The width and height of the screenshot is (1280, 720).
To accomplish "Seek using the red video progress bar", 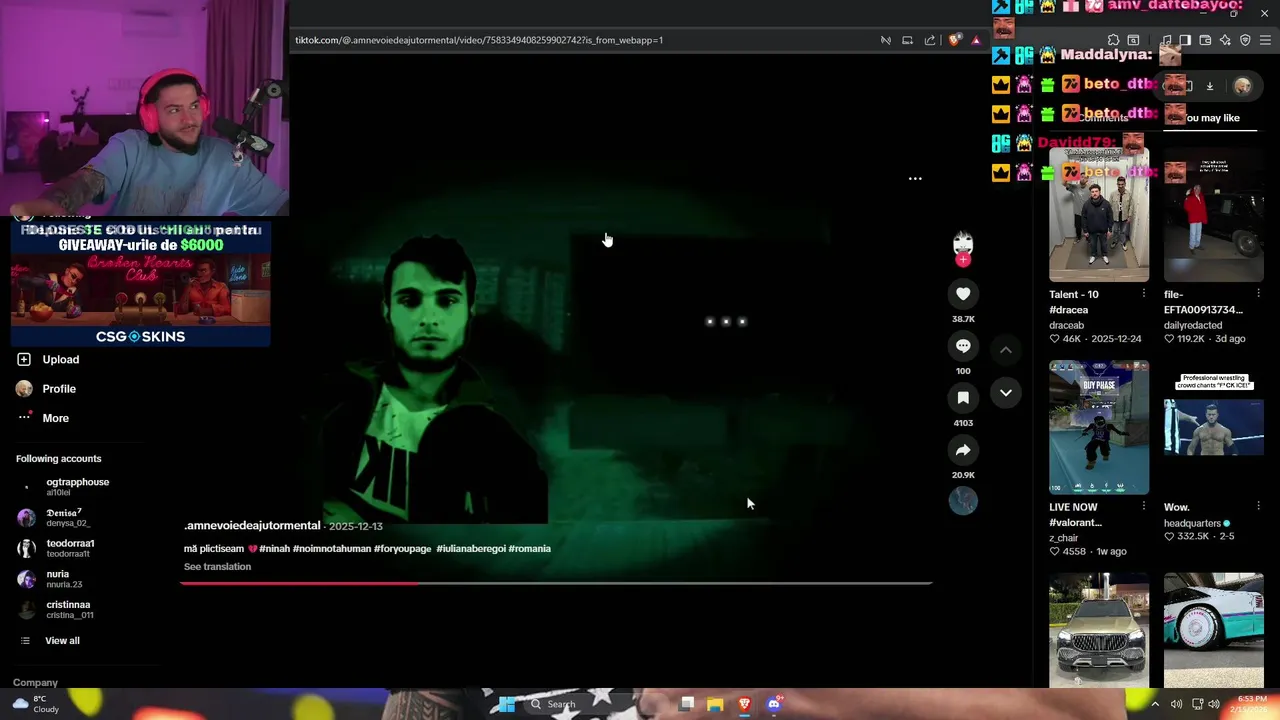I will pos(556,583).
